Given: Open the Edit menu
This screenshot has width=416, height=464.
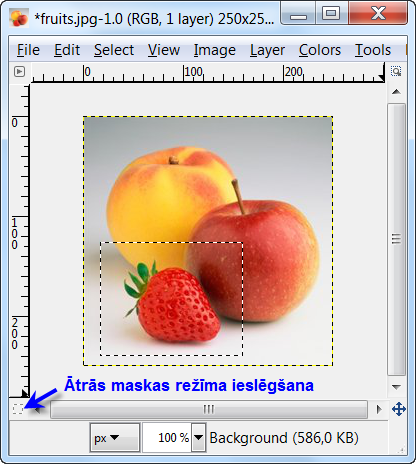Looking at the screenshot, I should coord(67,50).
